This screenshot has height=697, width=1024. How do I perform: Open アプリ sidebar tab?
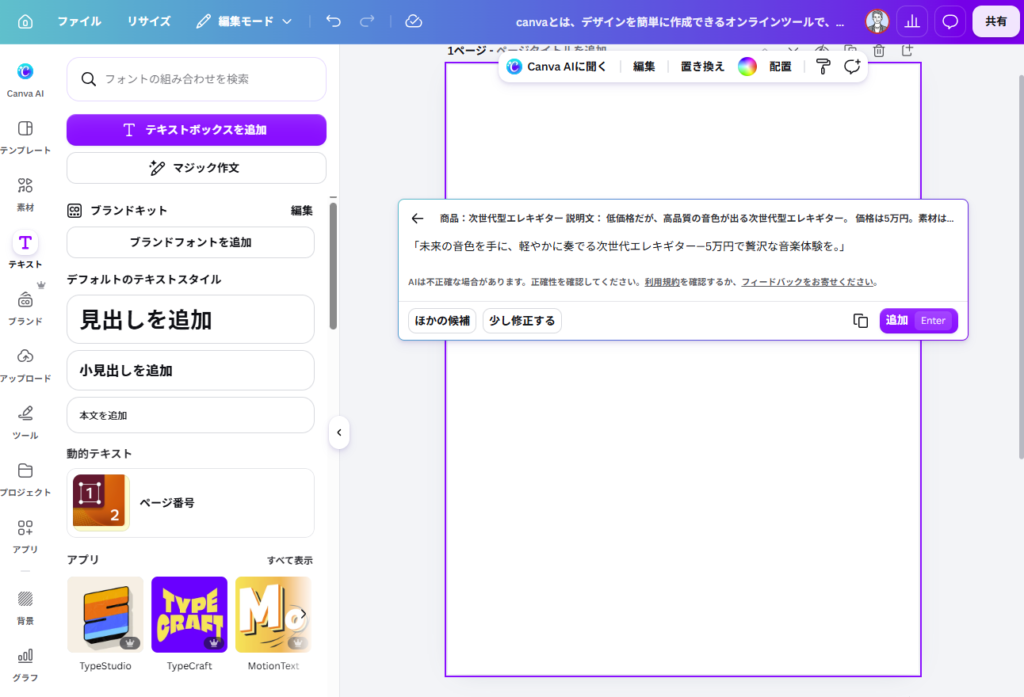click(25, 536)
